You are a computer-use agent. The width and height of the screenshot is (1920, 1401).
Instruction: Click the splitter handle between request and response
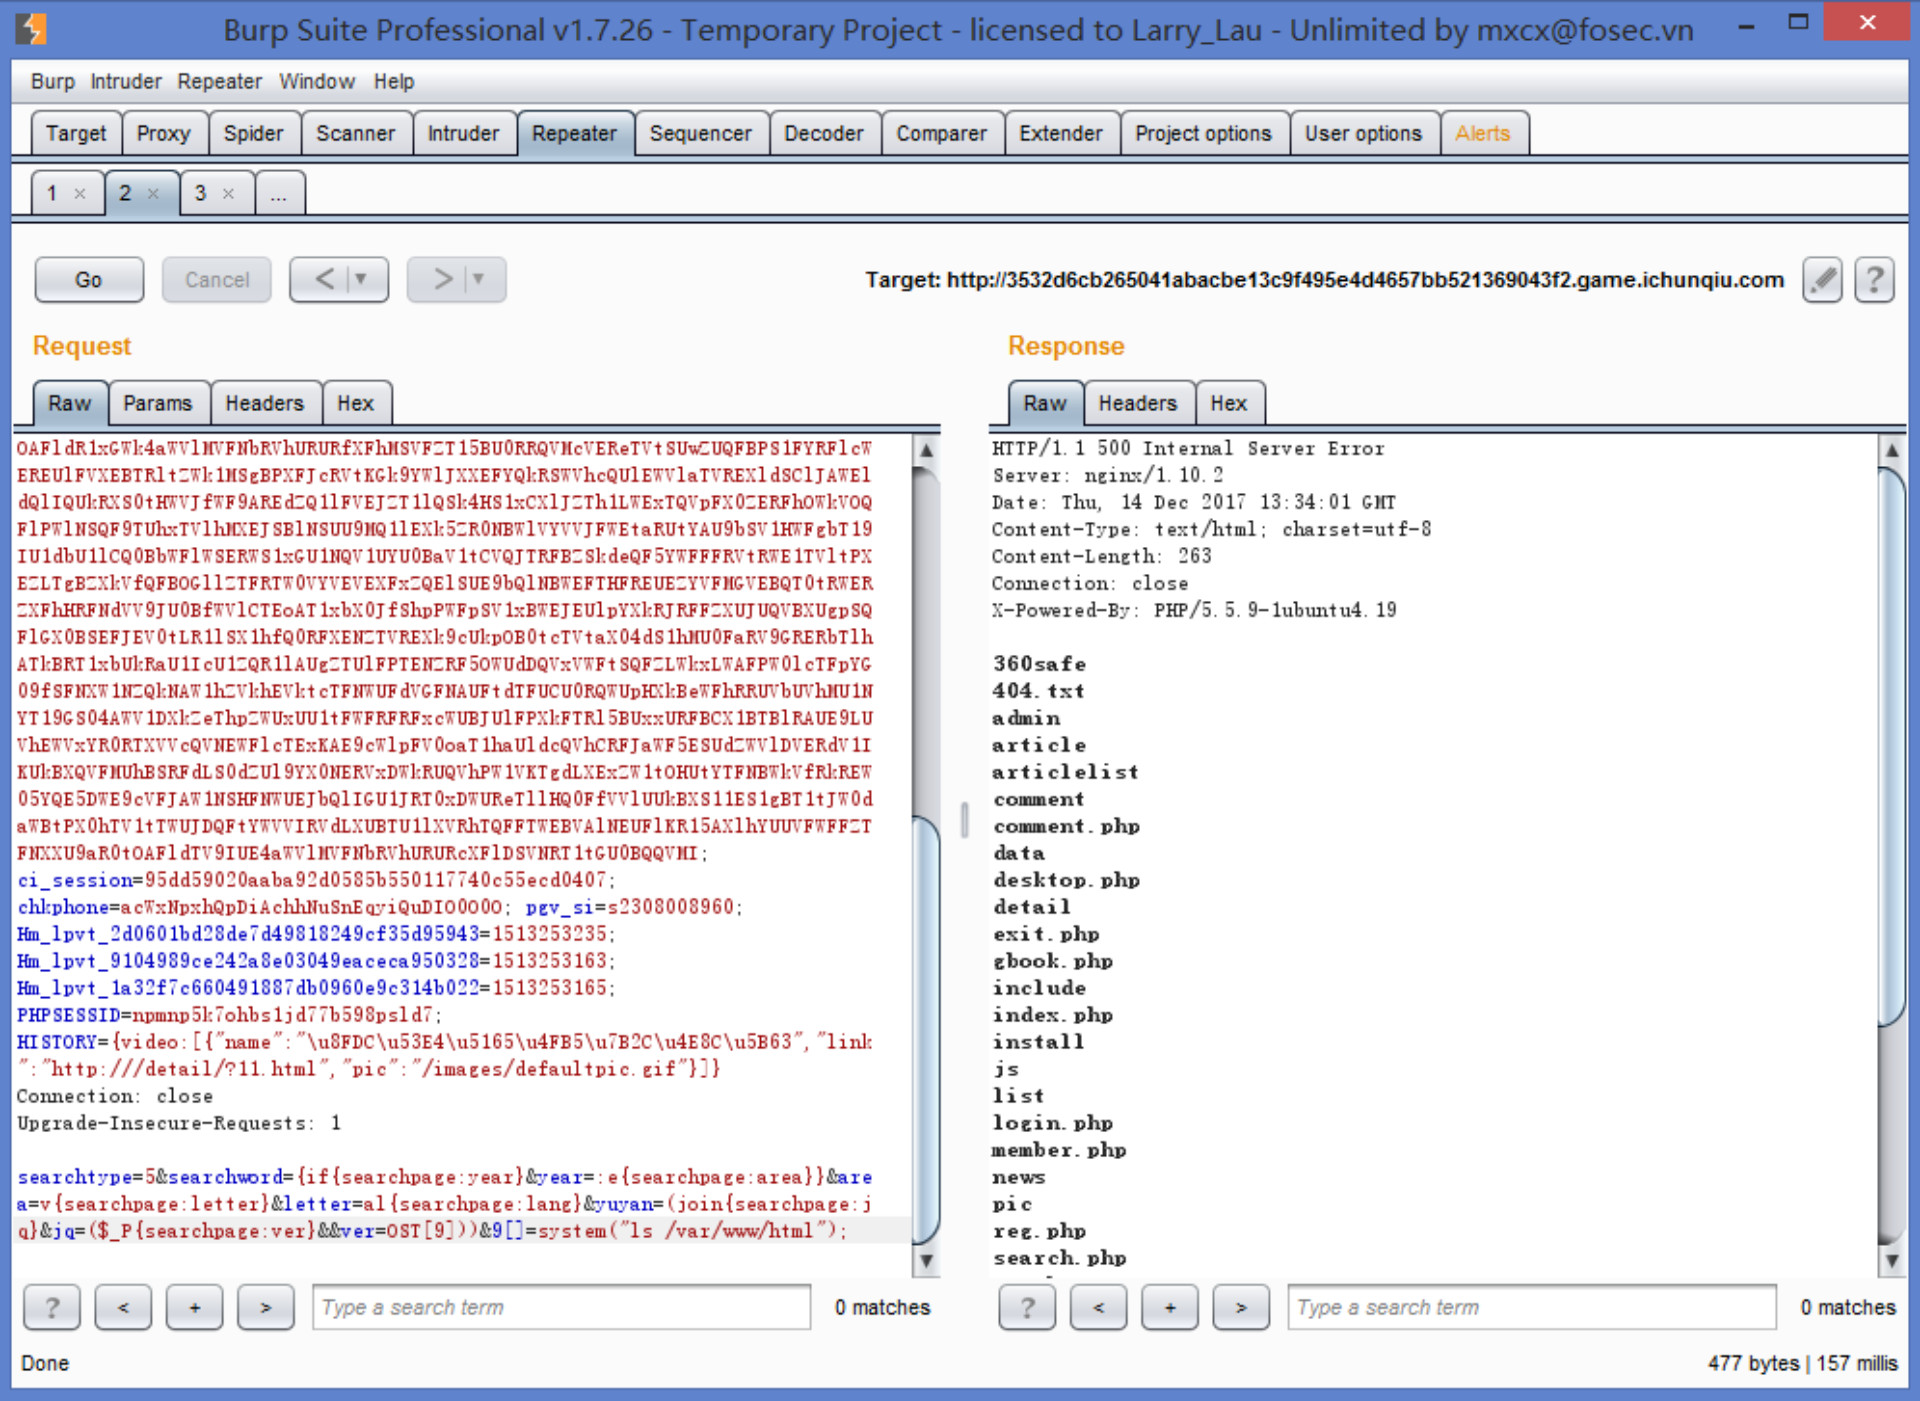(964, 820)
